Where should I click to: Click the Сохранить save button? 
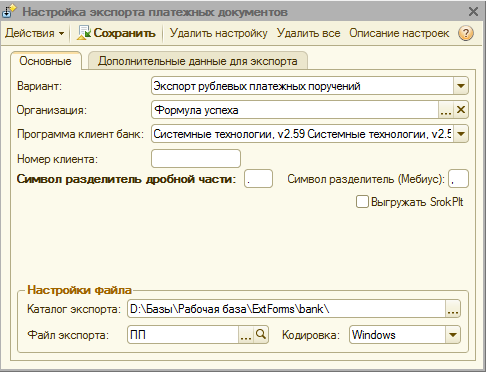tap(116, 33)
